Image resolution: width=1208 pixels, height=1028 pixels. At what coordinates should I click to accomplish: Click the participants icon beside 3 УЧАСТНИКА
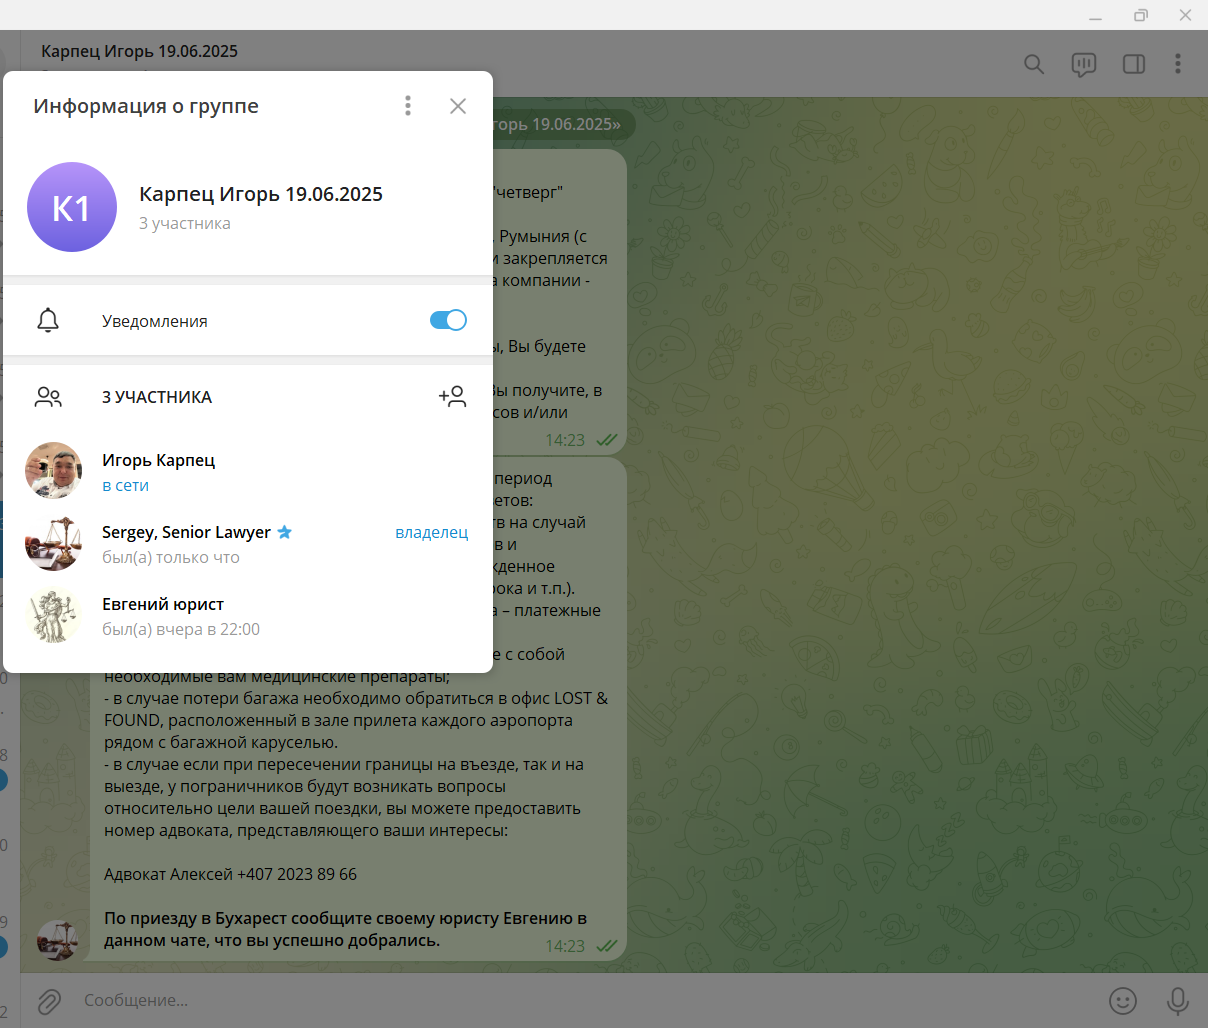pos(48,397)
